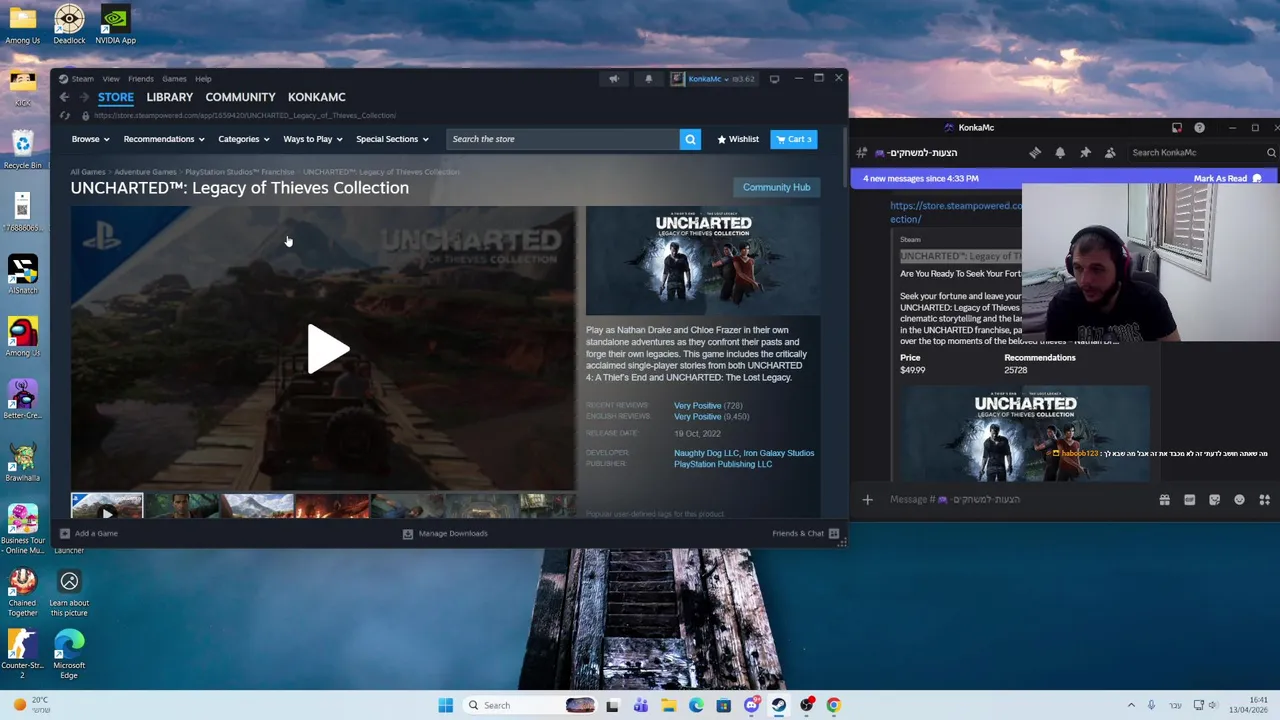Open the recent Very Positive (728) reviews

[x=697, y=406]
